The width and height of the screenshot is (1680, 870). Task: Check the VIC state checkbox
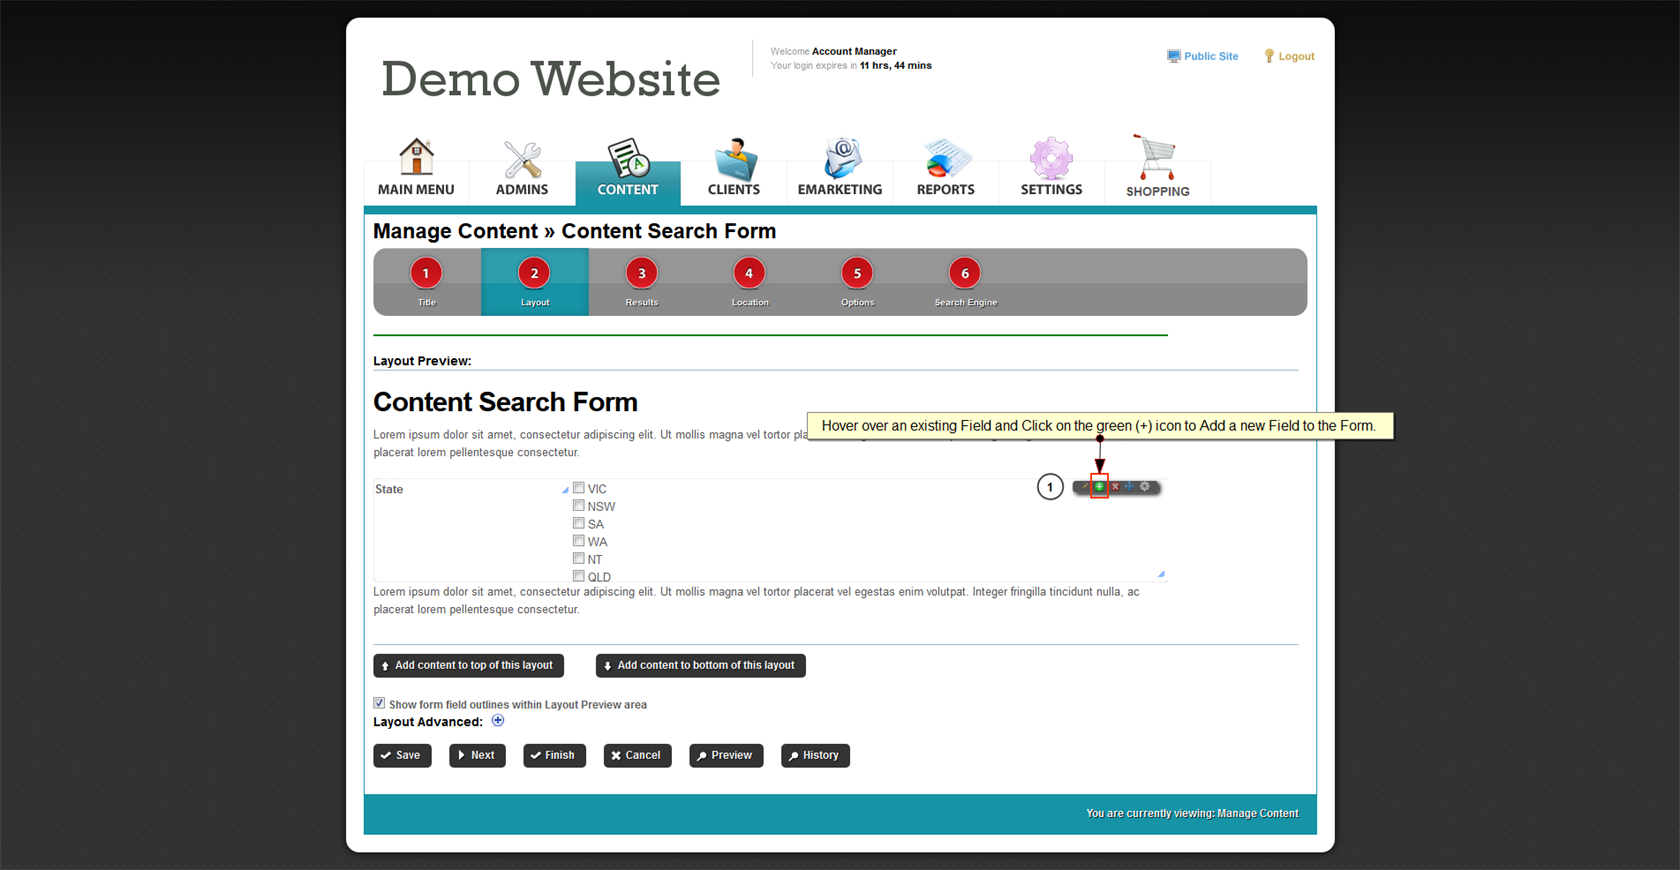[x=578, y=488]
